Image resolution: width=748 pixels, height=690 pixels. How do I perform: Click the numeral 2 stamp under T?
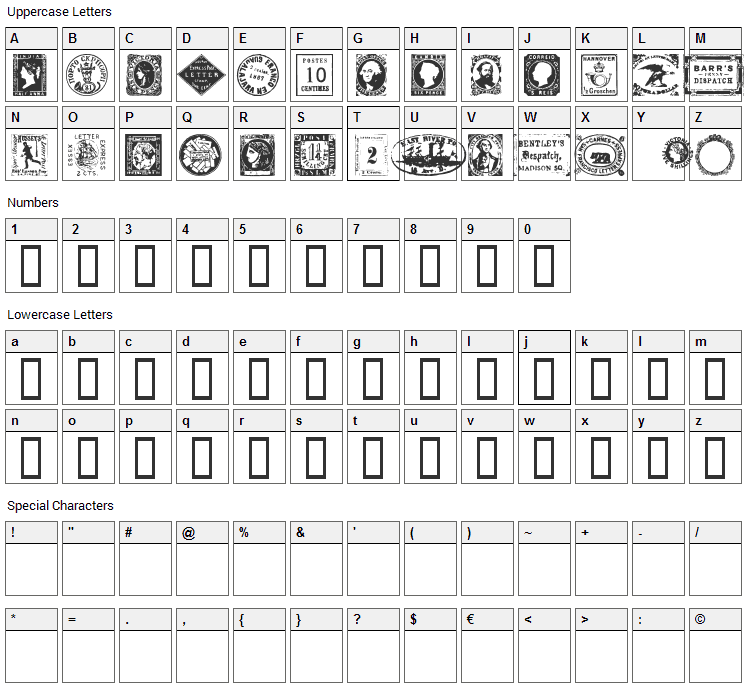(x=371, y=155)
